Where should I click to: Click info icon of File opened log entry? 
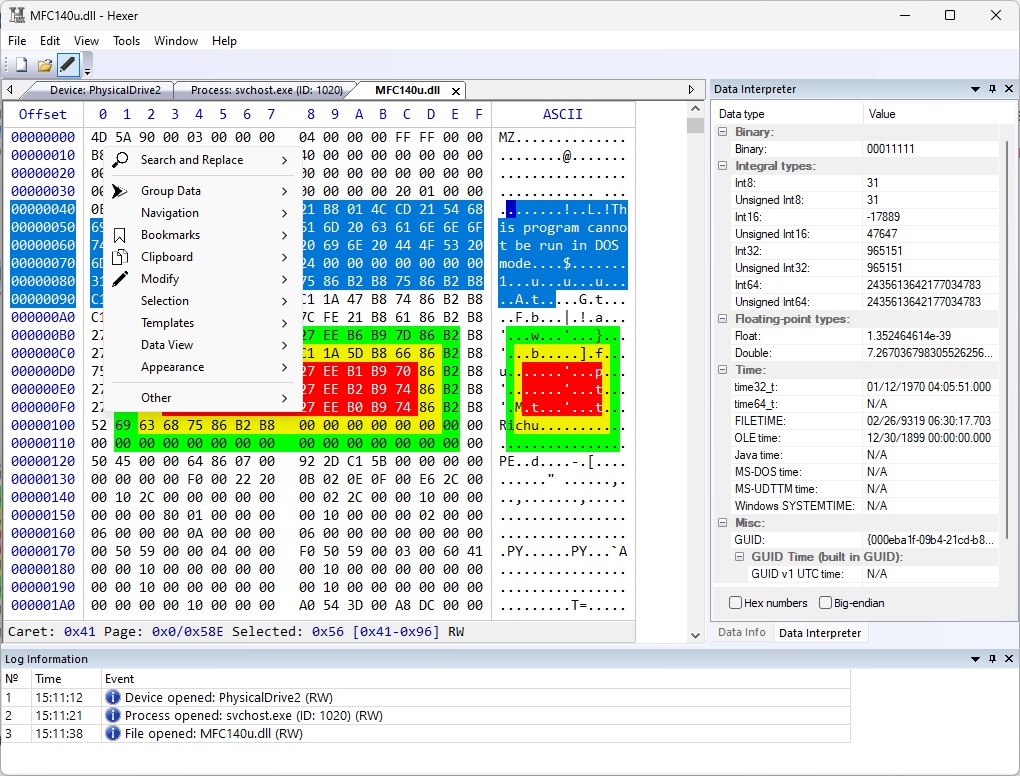113,734
